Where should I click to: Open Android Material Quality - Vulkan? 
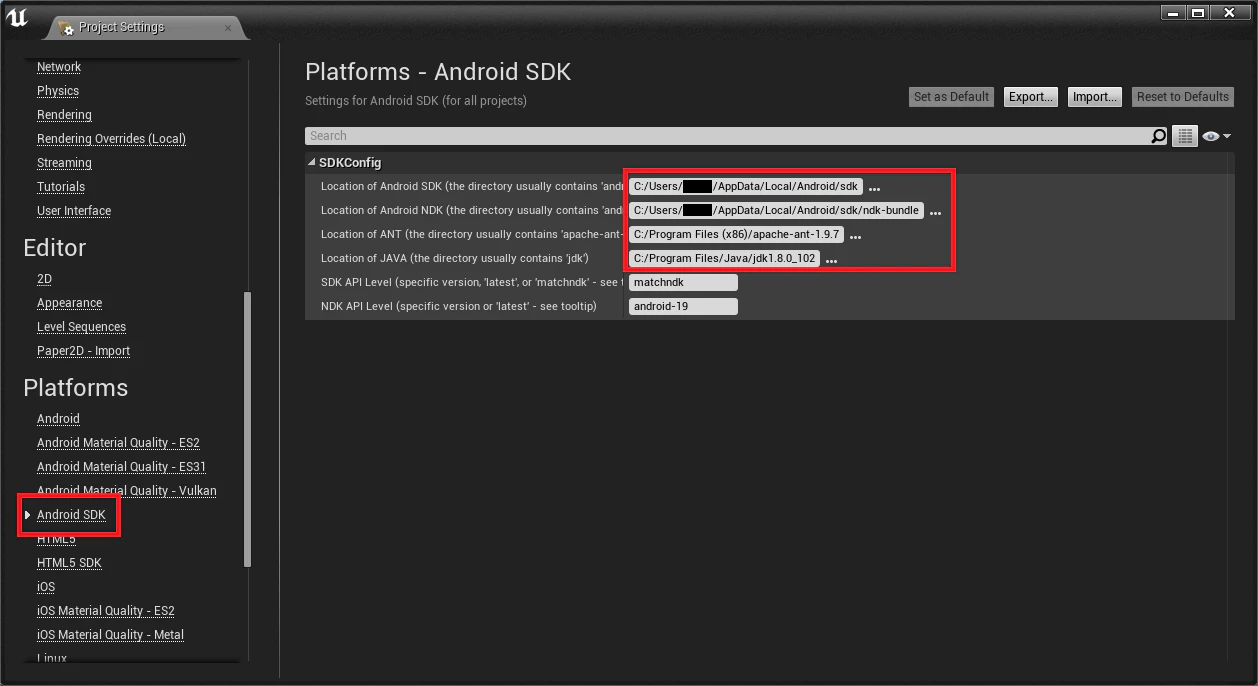(x=127, y=491)
